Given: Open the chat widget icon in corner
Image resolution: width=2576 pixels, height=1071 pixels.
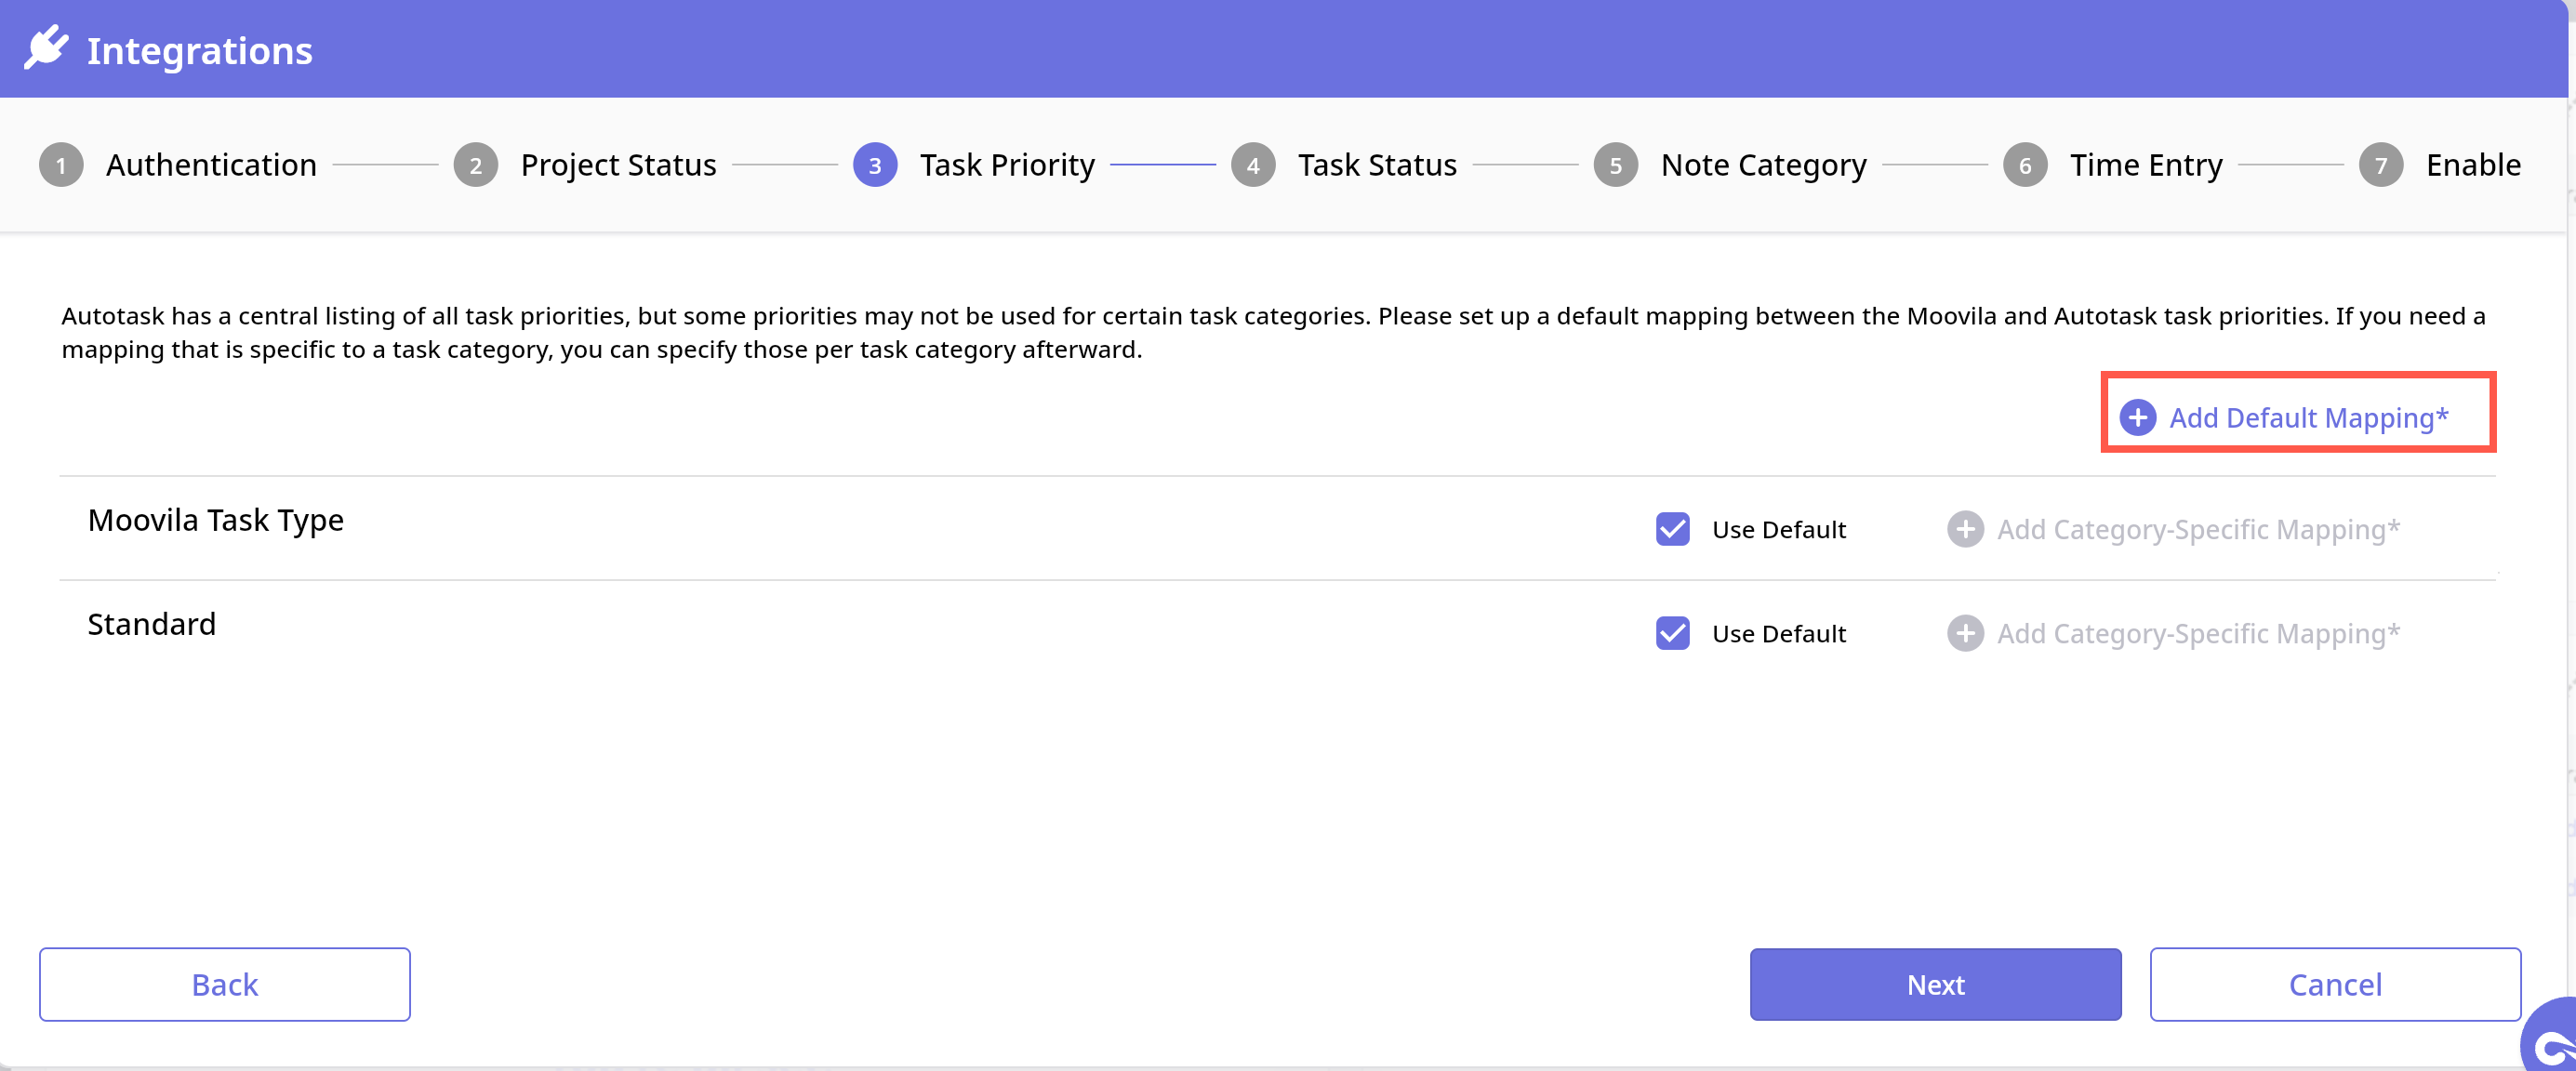Looking at the screenshot, I should pos(2551,1043).
